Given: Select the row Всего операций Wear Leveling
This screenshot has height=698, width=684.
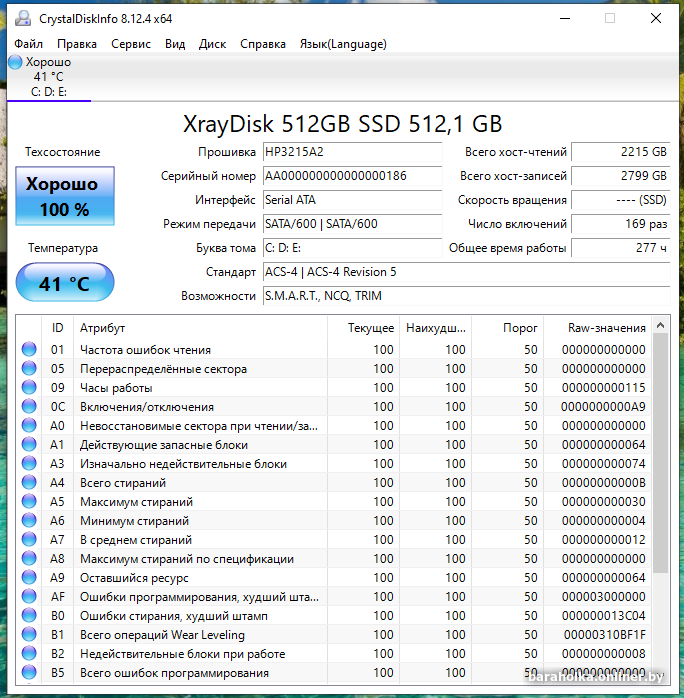Looking at the screenshot, I should click(x=334, y=634).
